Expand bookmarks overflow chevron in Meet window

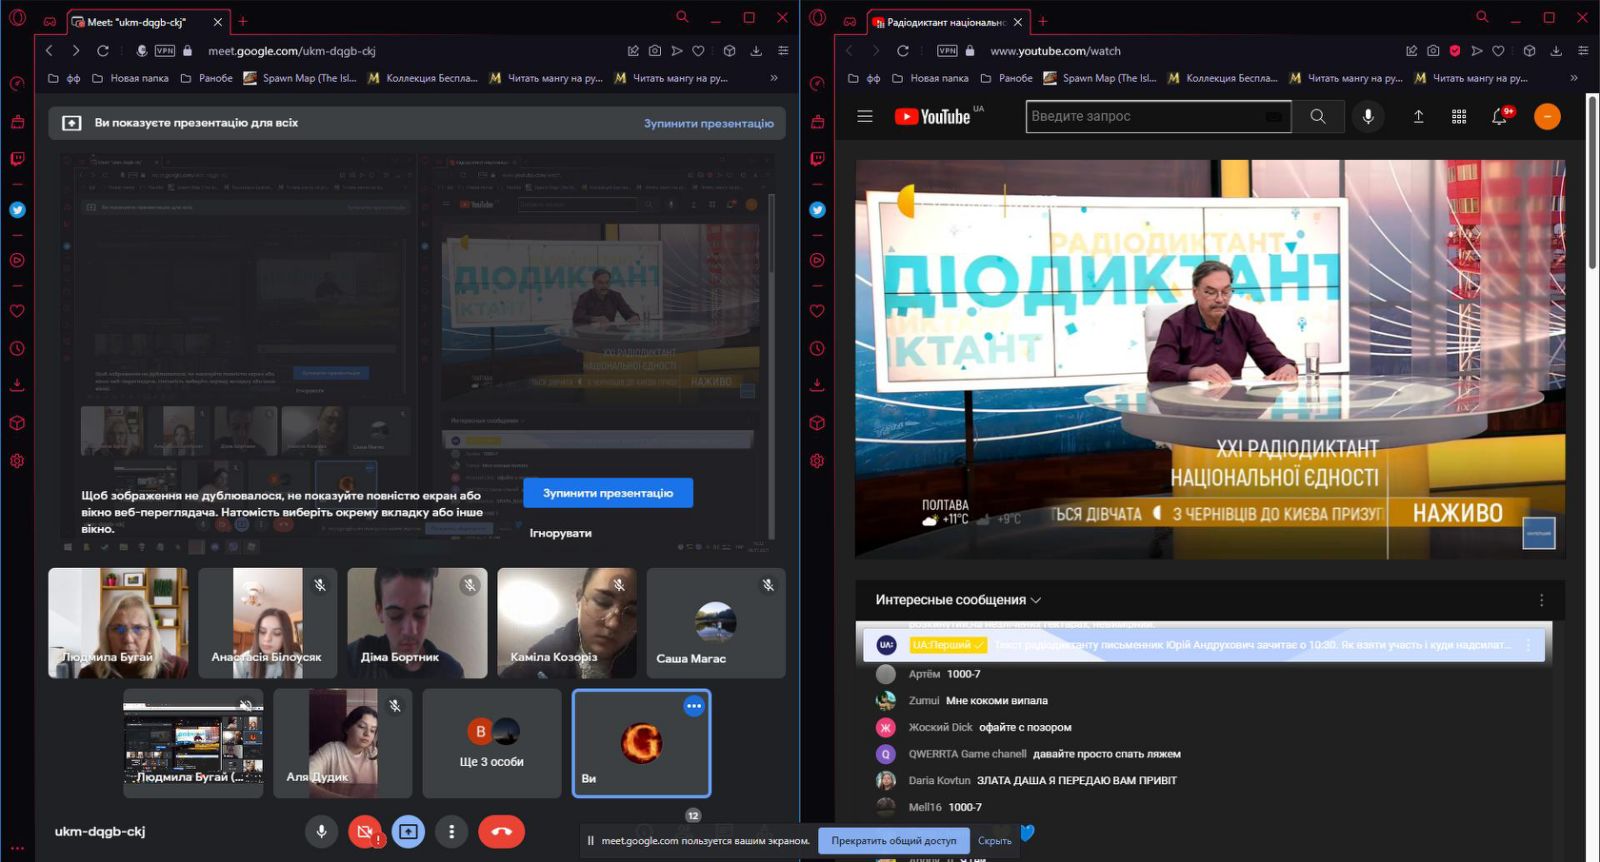(774, 78)
